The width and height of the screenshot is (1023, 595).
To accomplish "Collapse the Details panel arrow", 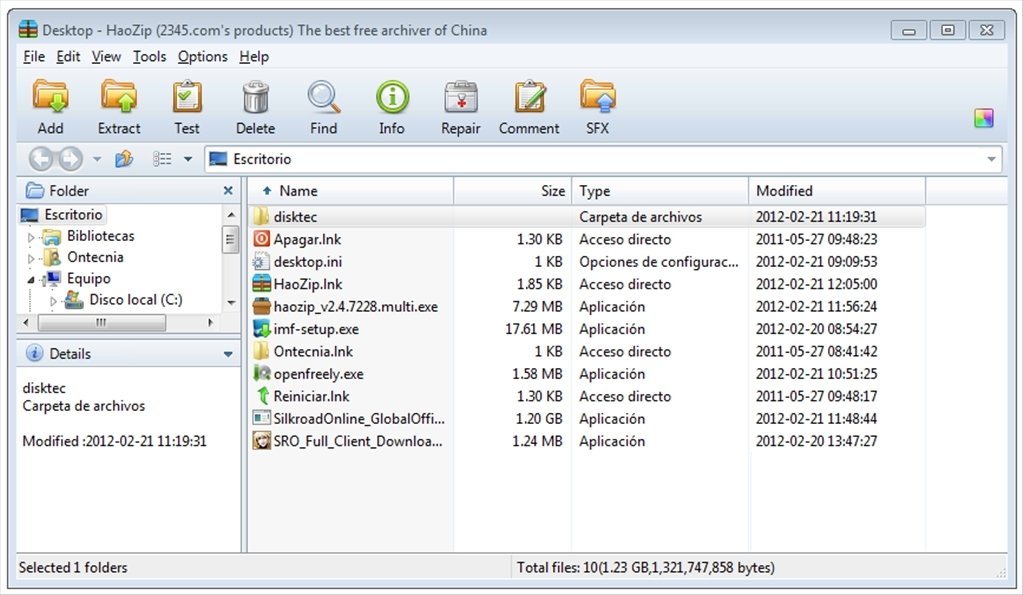I will 228,354.
